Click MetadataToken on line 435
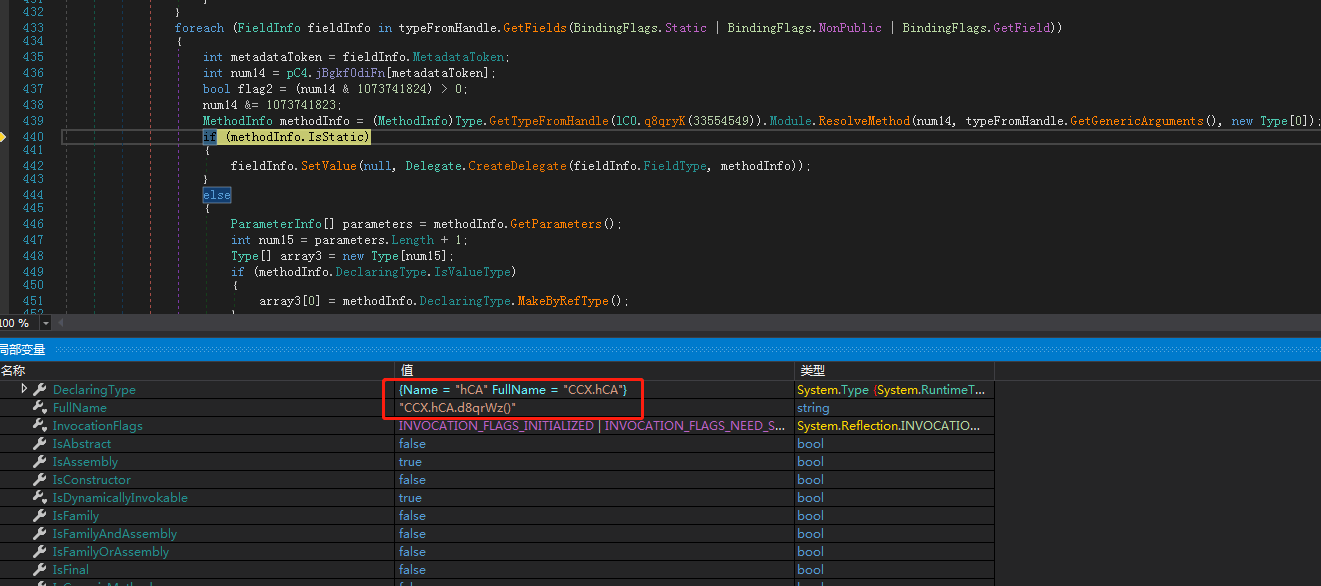 click(459, 57)
